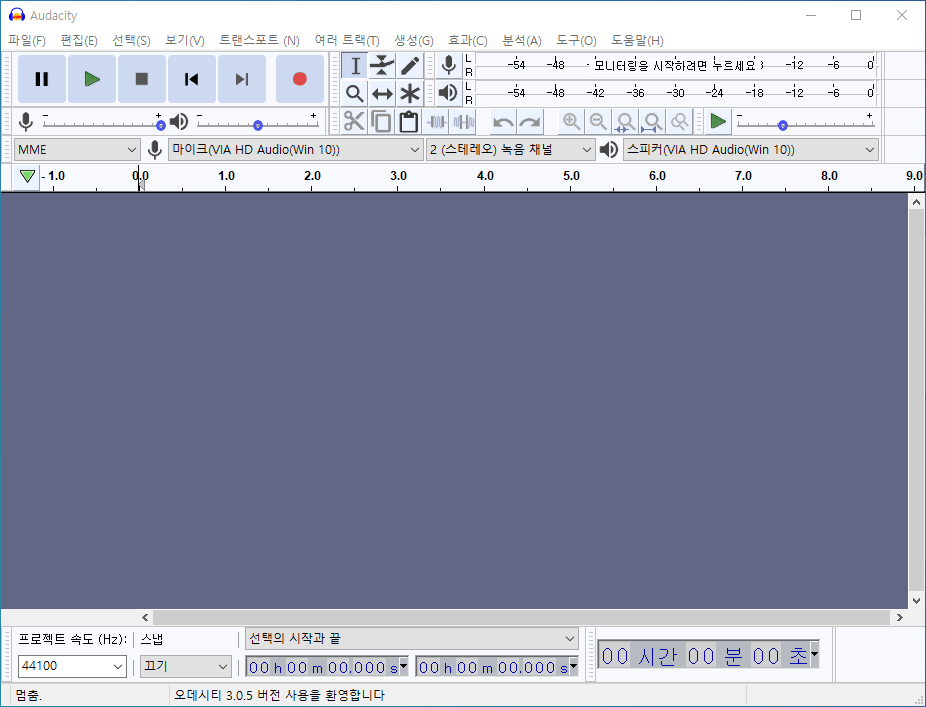Select the Time Shift arrow tool
Screen dimensions: 926x707
(382, 93)
